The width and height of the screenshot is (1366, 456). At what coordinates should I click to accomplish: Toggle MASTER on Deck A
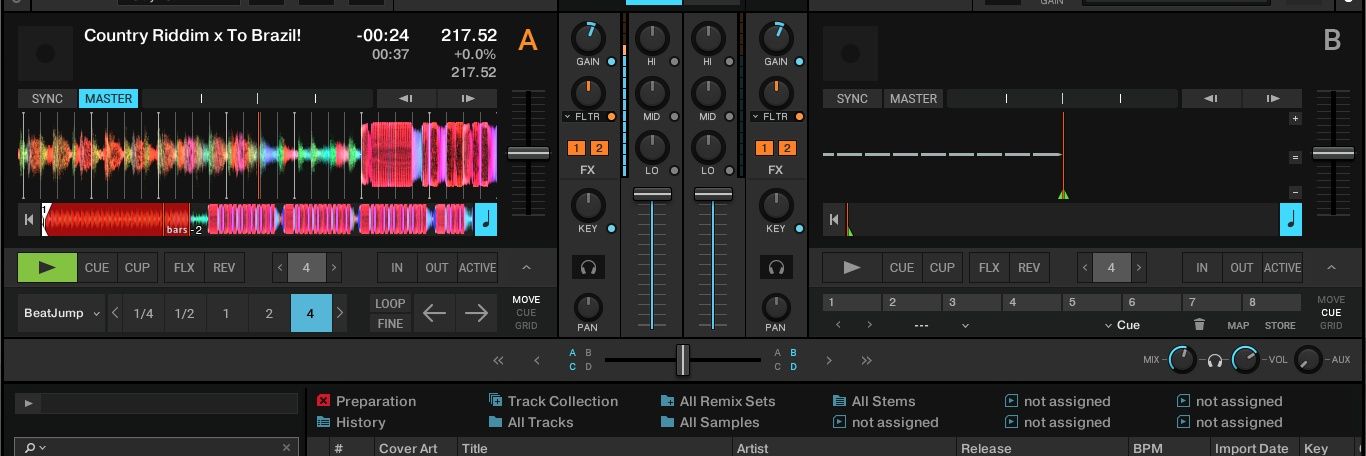(x=108, y=98)
